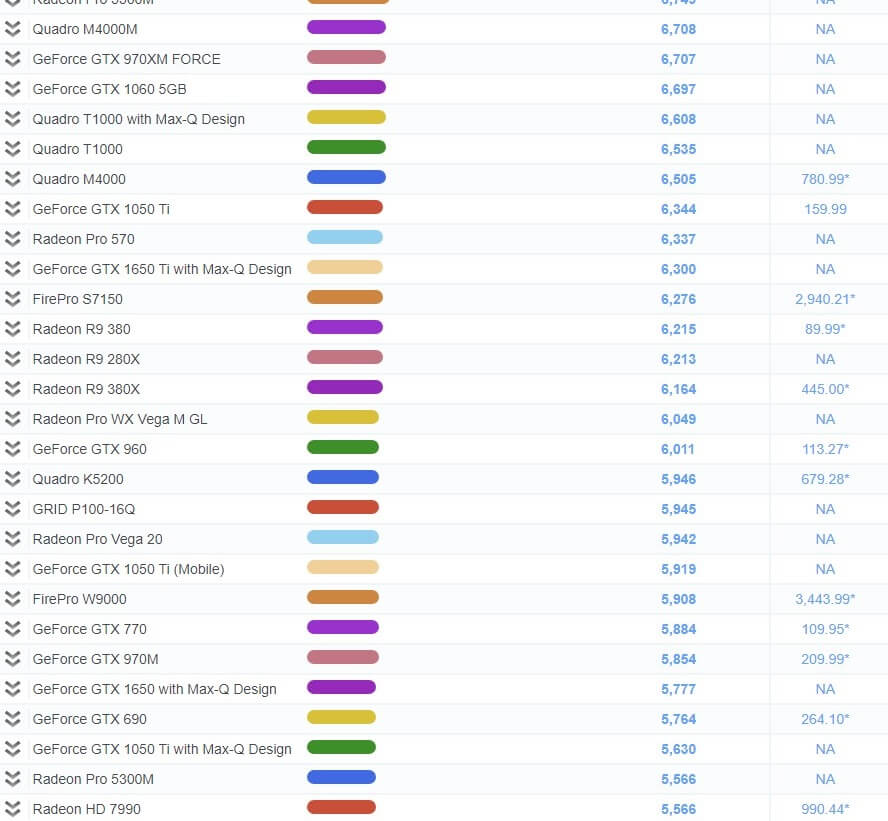Screen dimensions: 888x821
Task: Click the price 780.99* for Quadro M4000
Action: tap(825, 179)
